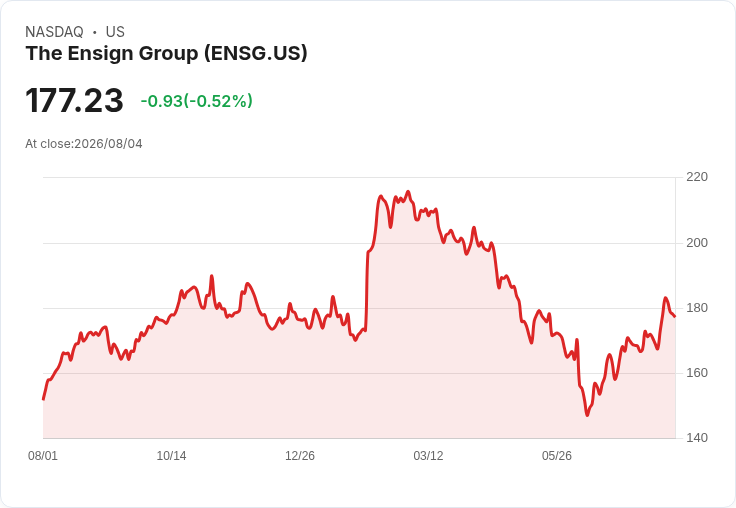The height and width of the screenshot is (508, 736).
Task: Click the final end point of price line
Action: pos(675,316)
